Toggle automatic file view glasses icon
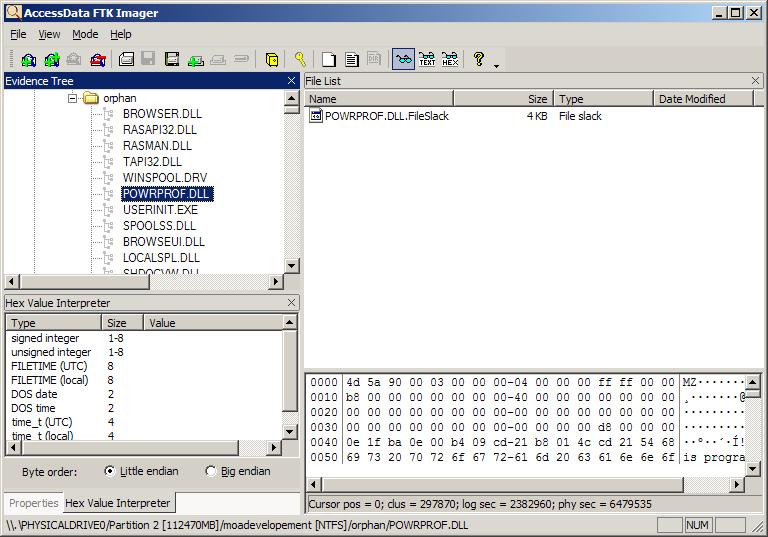768x537 pixels. [x=404, y=59]
